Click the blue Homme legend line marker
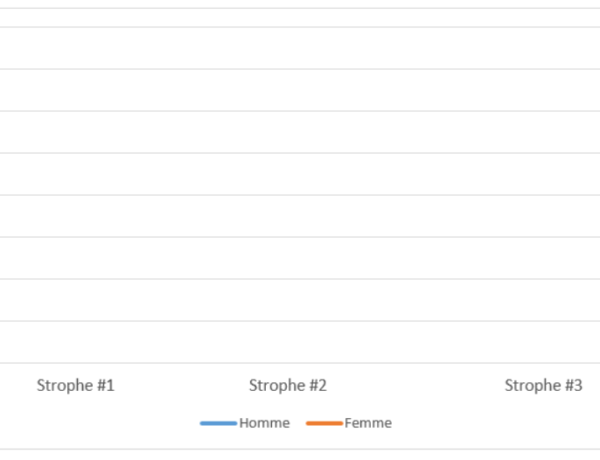Viewport: 600px width, 460px height. pos(218,423)
